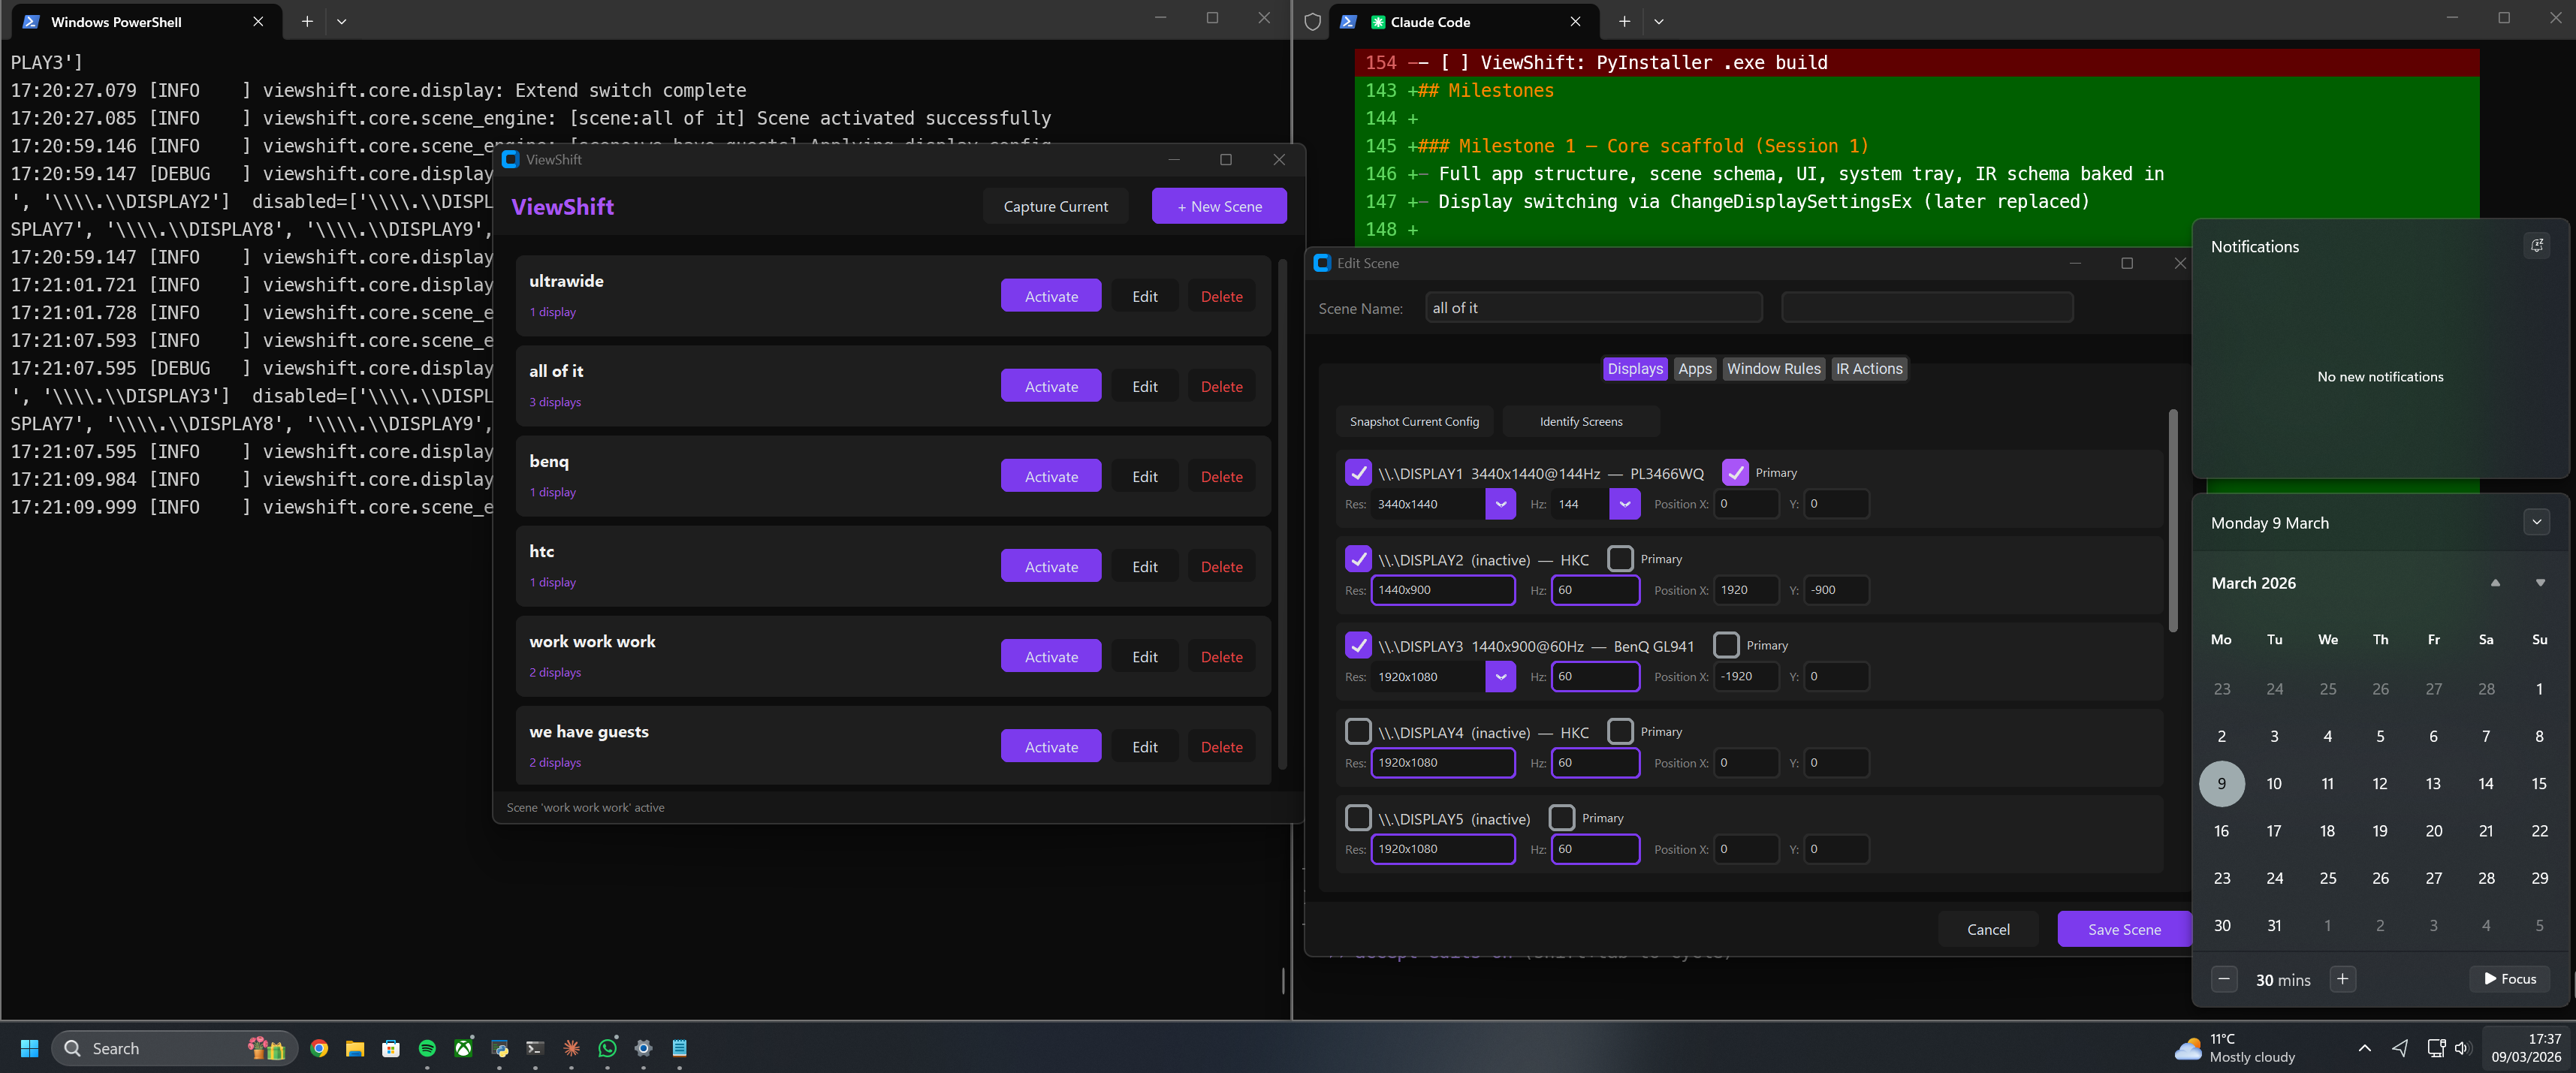The width and height of the screenshot is (2576, 1073).
Task: Click the WhatsApp taskbar icon
Action: 607,1048
